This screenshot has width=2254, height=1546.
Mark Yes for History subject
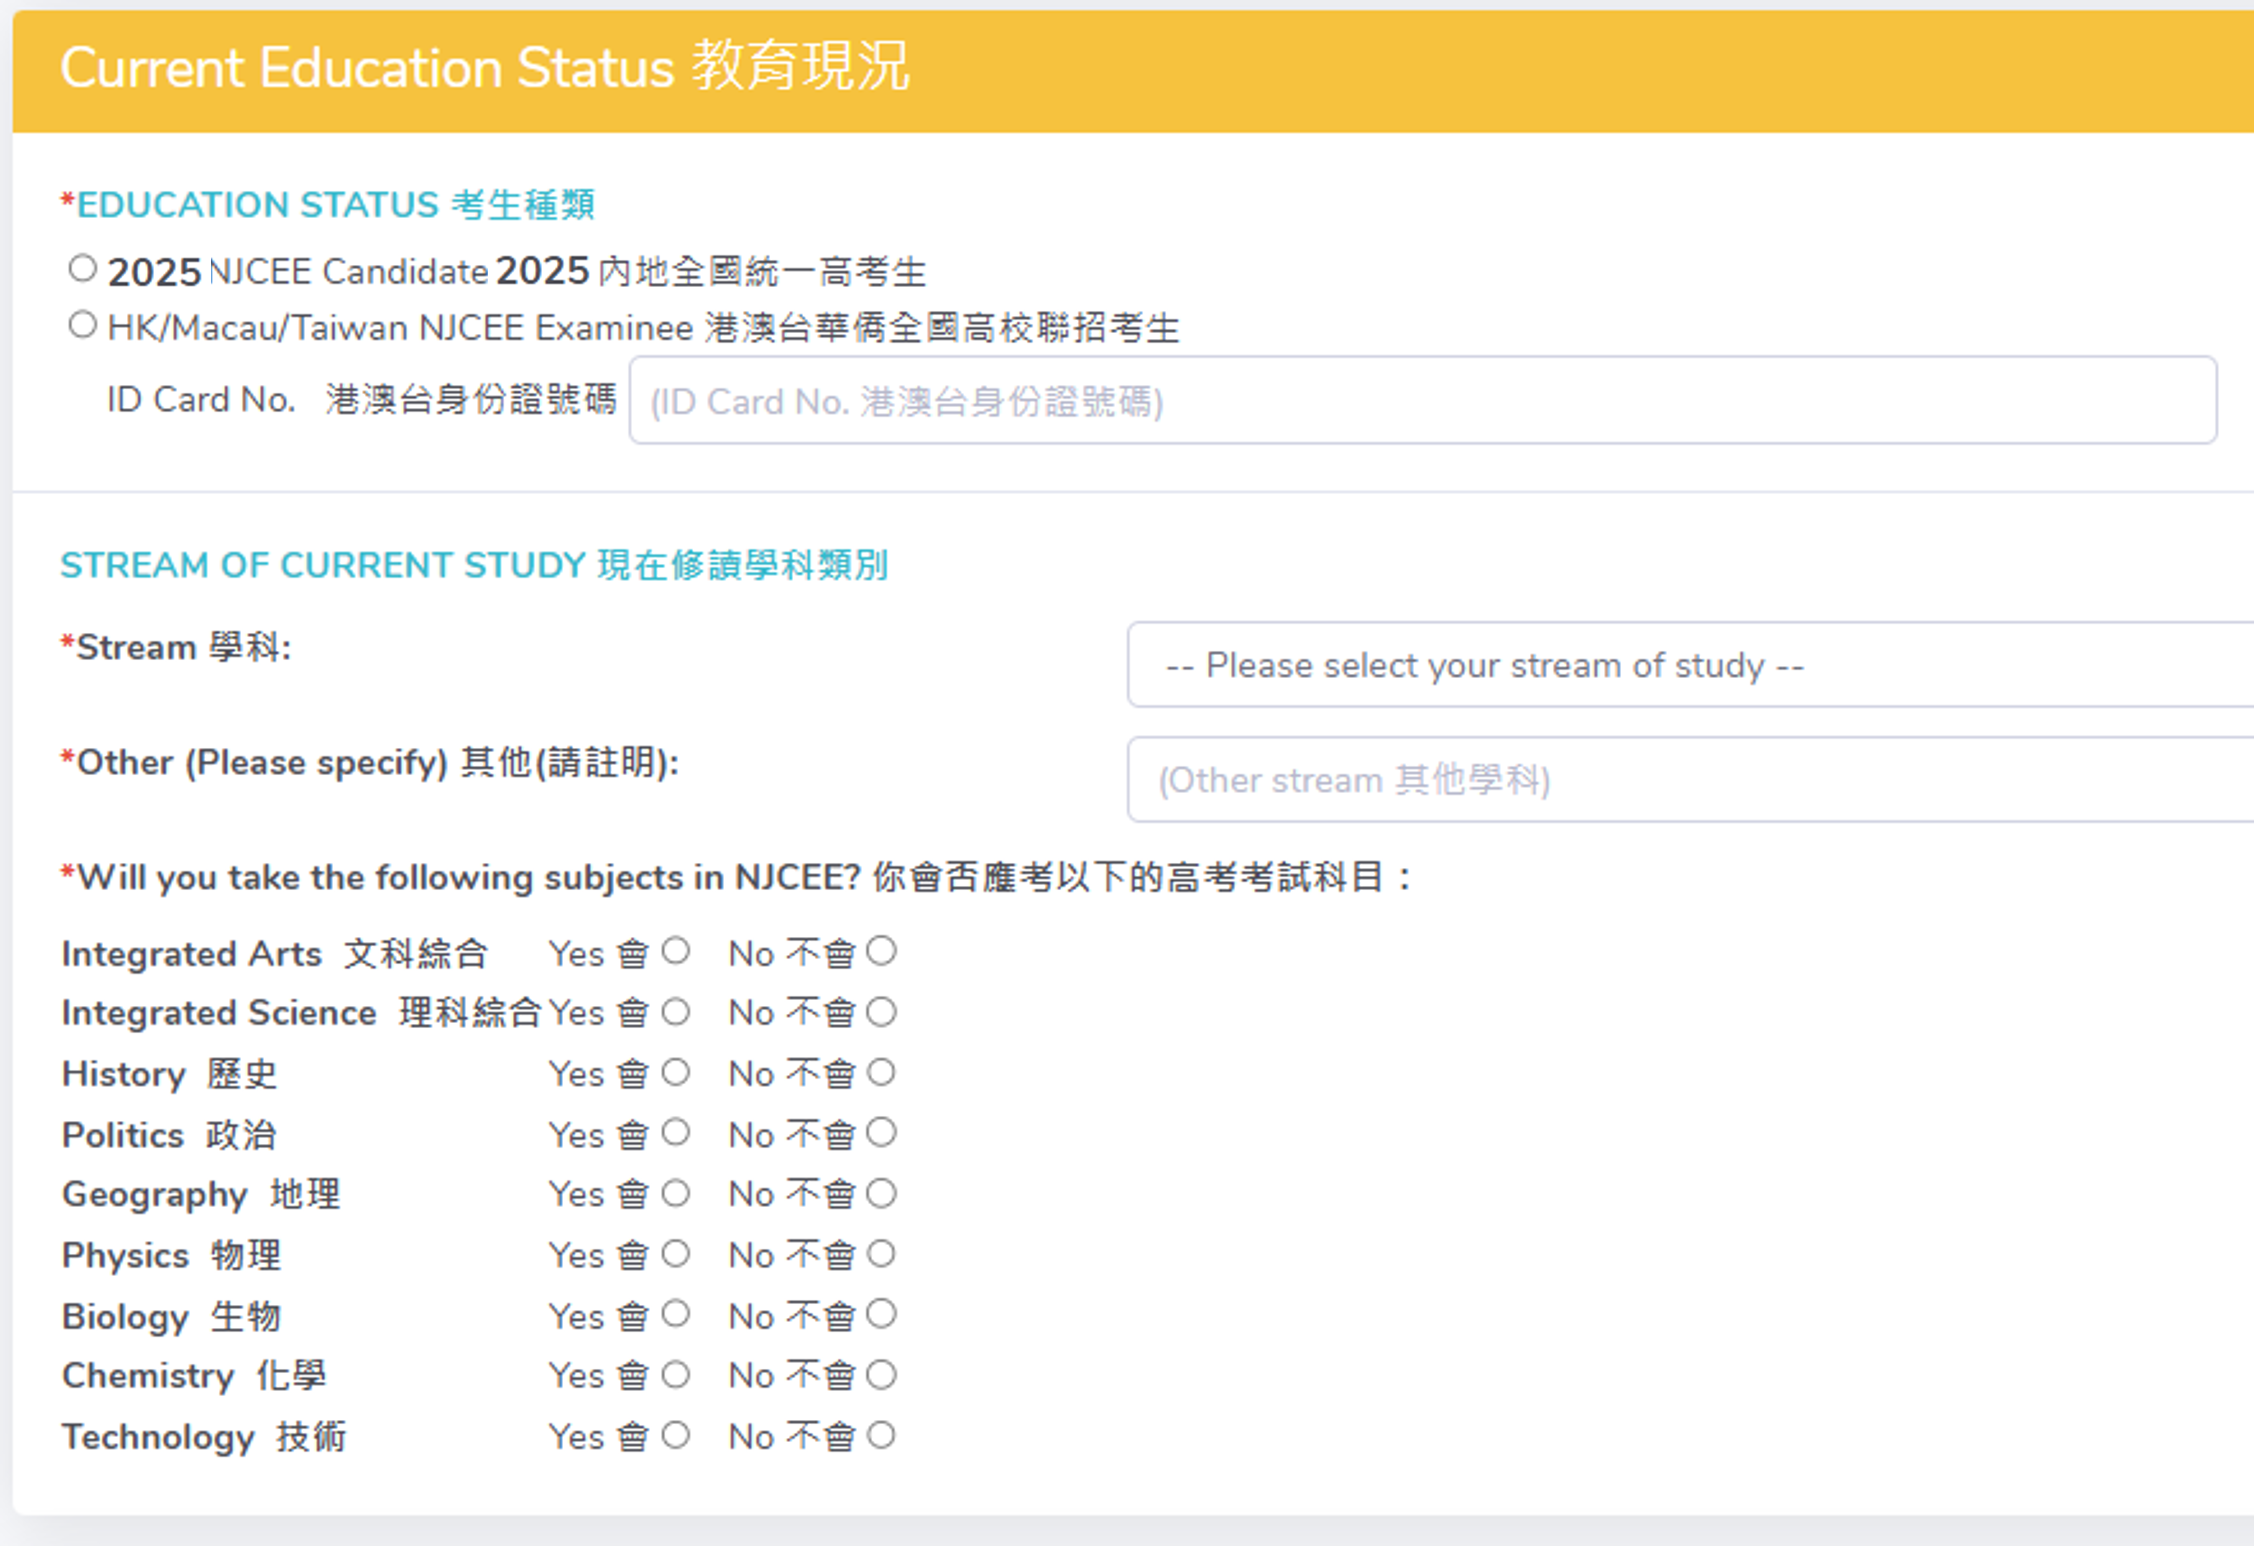[676, 1072]
